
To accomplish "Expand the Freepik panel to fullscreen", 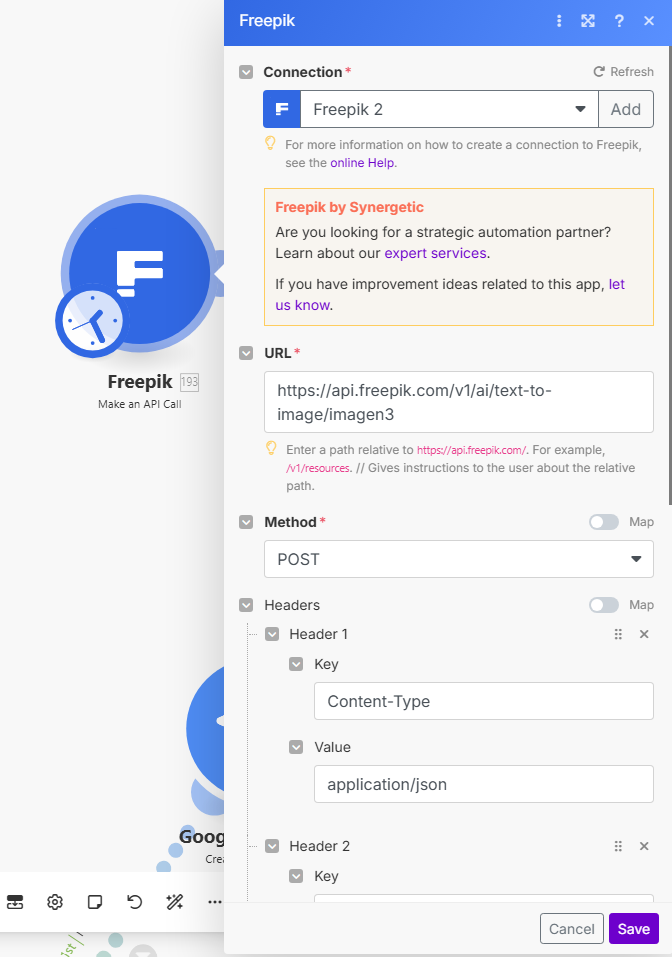I will pos(588,21).
